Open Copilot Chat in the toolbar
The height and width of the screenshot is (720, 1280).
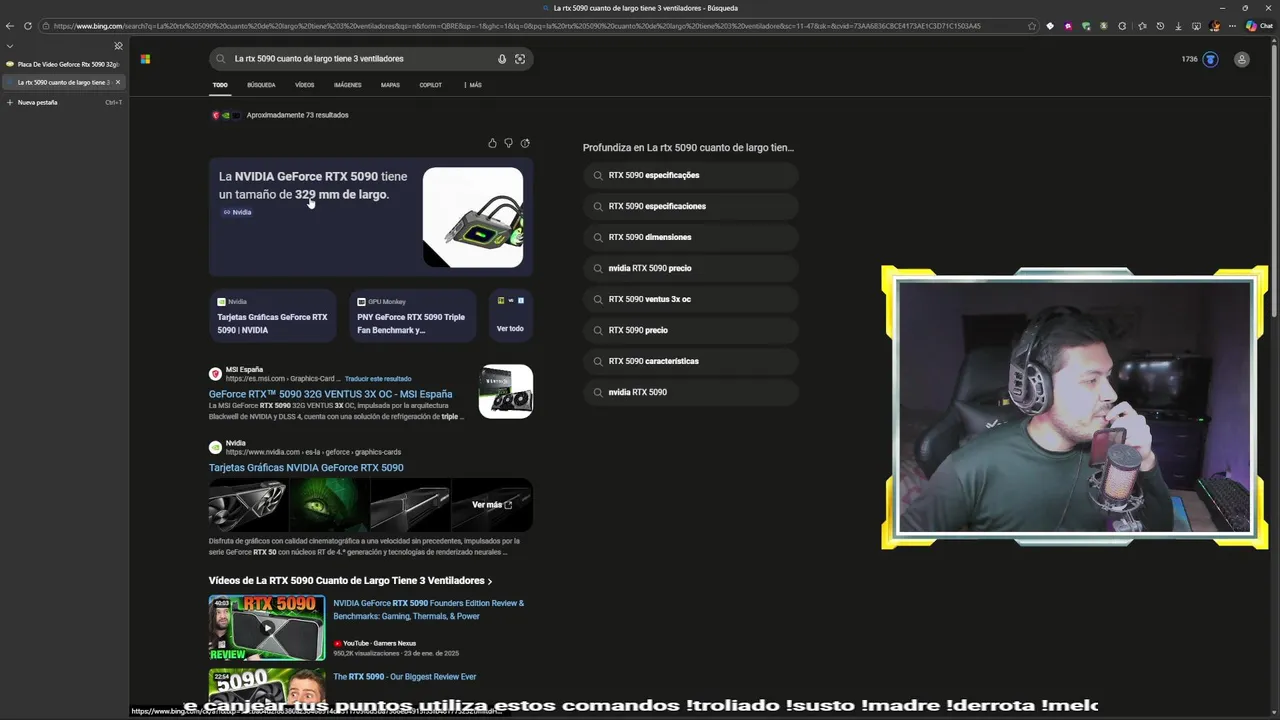tap(1258, 26)
